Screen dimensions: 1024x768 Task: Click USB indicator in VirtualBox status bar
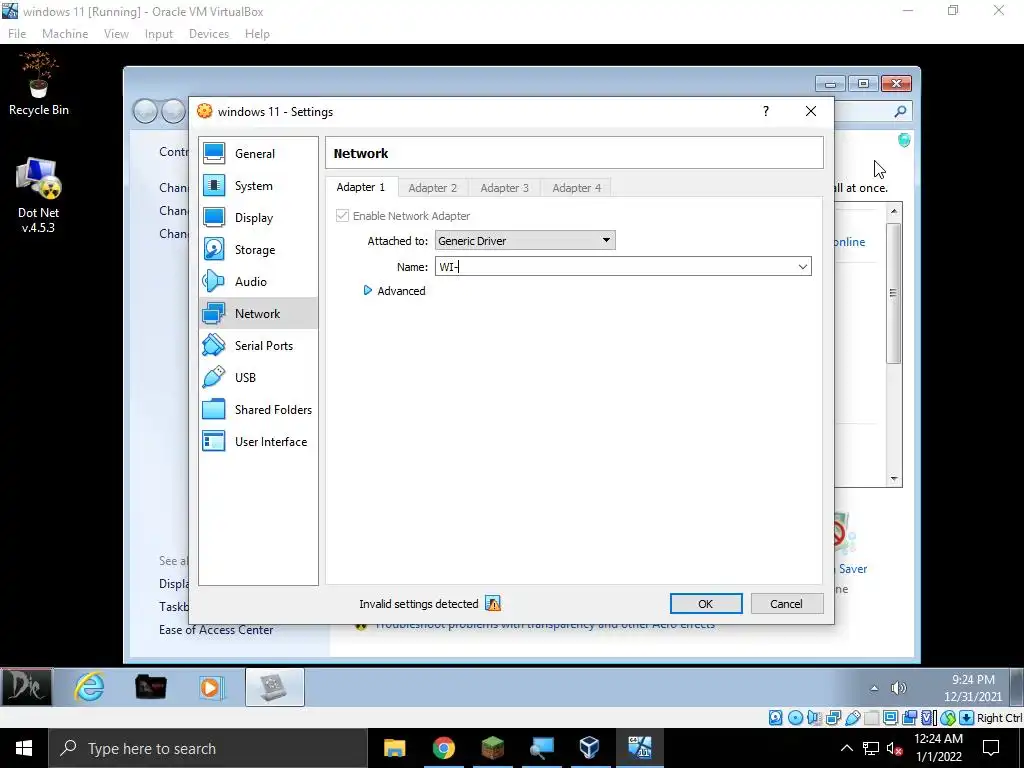point(852,718)
